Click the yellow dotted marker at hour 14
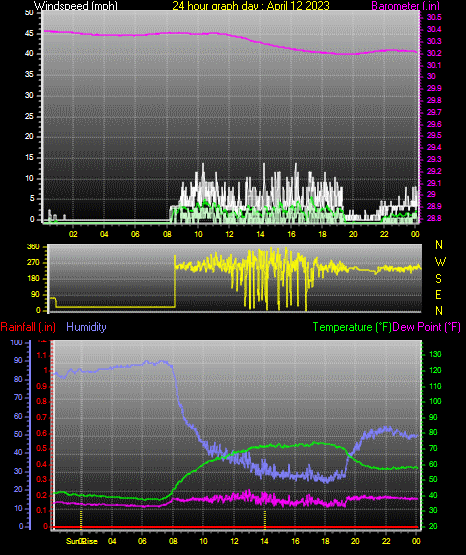Viewport: 466px width, 555px height. (x=265, y=519)
